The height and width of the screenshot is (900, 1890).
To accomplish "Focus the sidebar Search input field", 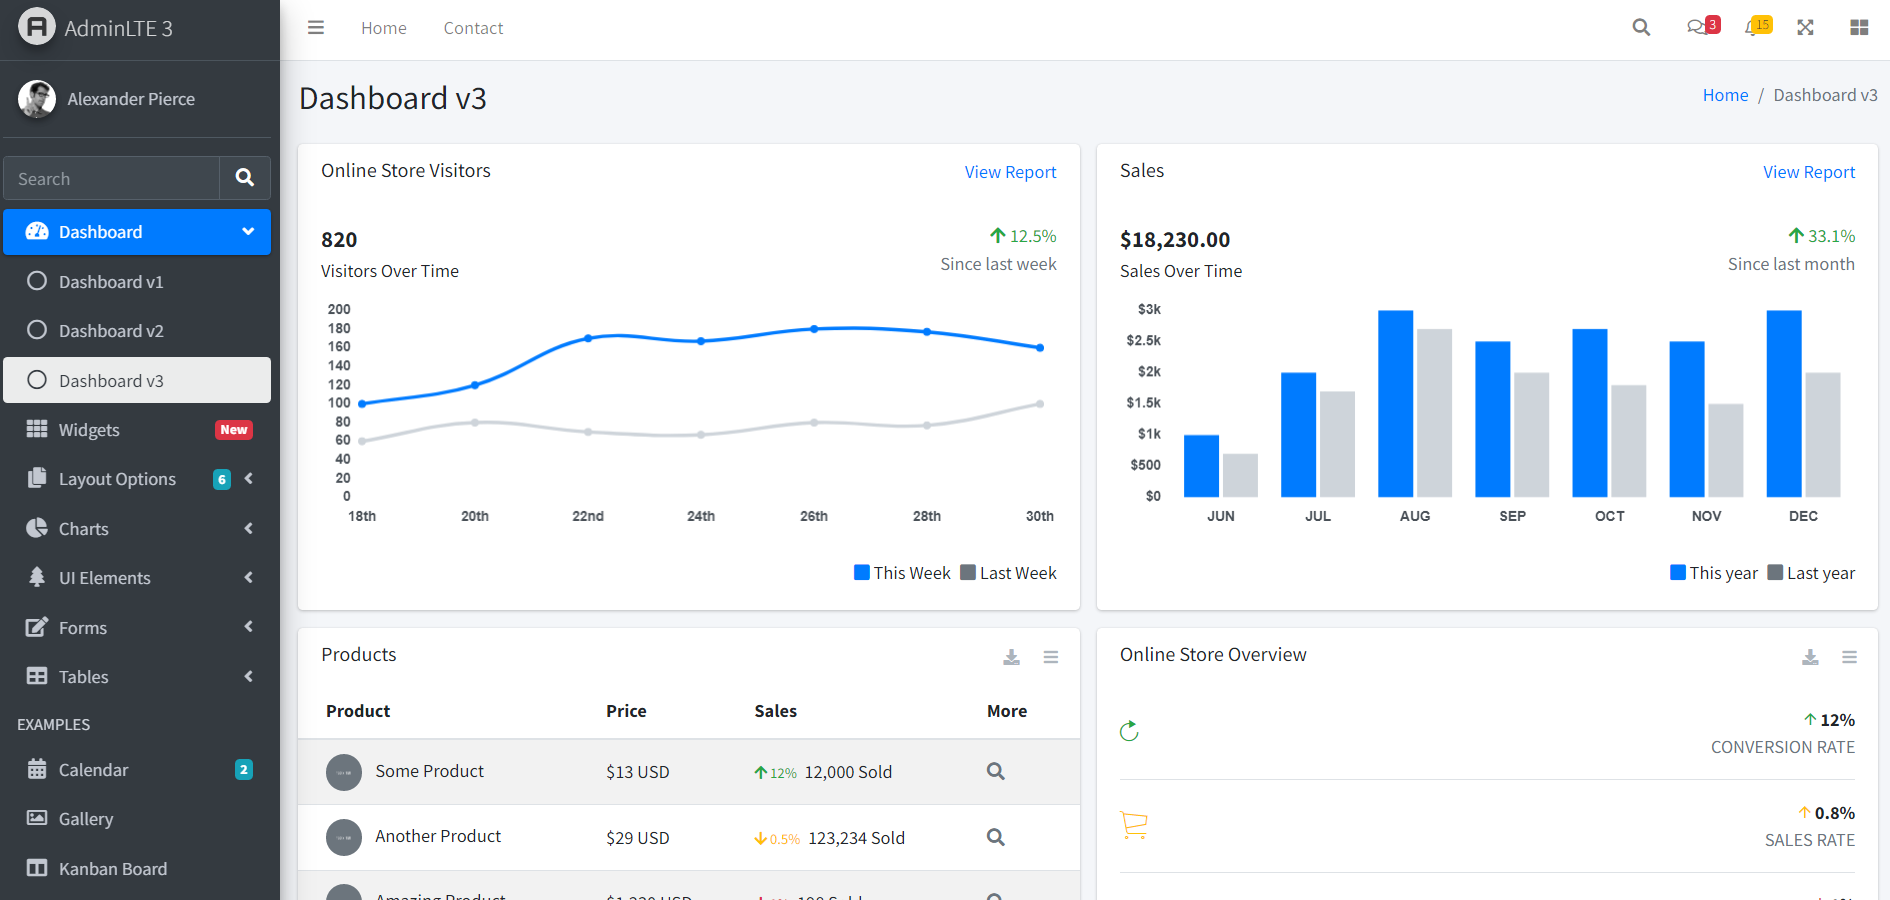I will pos(112,178).
